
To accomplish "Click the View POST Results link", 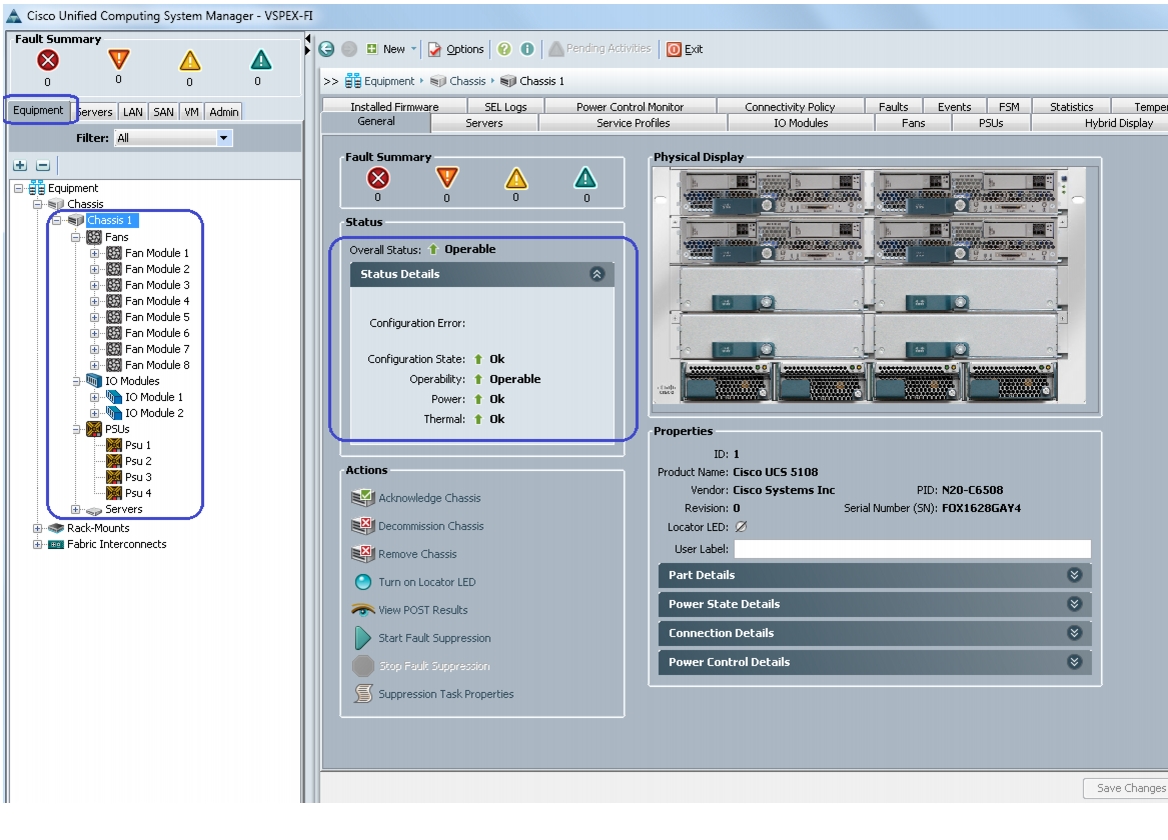I will (x=423, y=610).
